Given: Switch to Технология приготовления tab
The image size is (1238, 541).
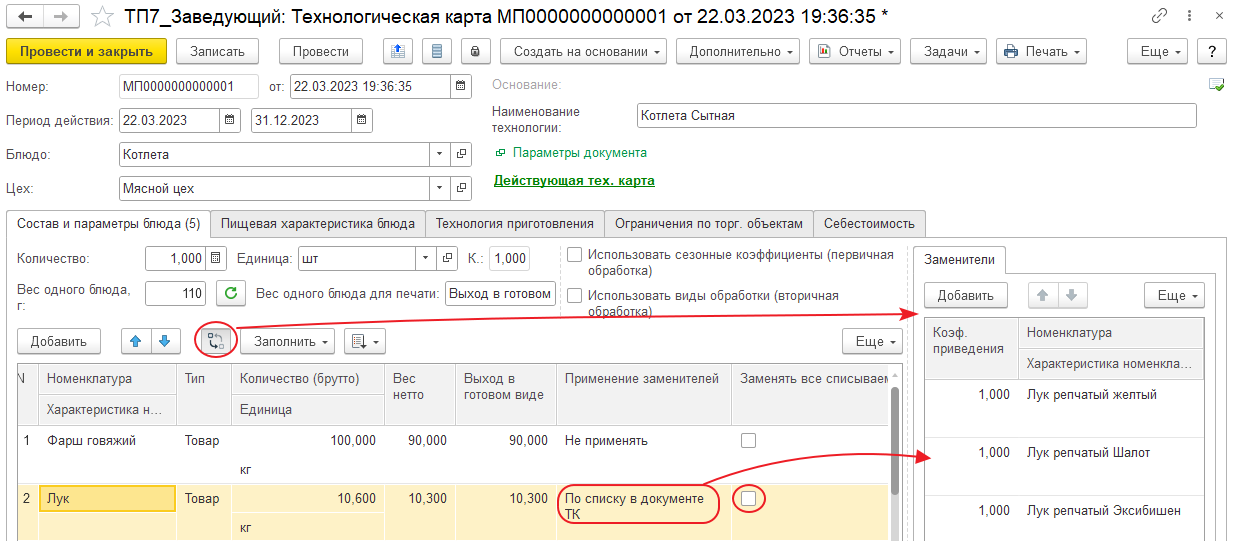Looking at the screenshot, I should click(x=515, y=223).
